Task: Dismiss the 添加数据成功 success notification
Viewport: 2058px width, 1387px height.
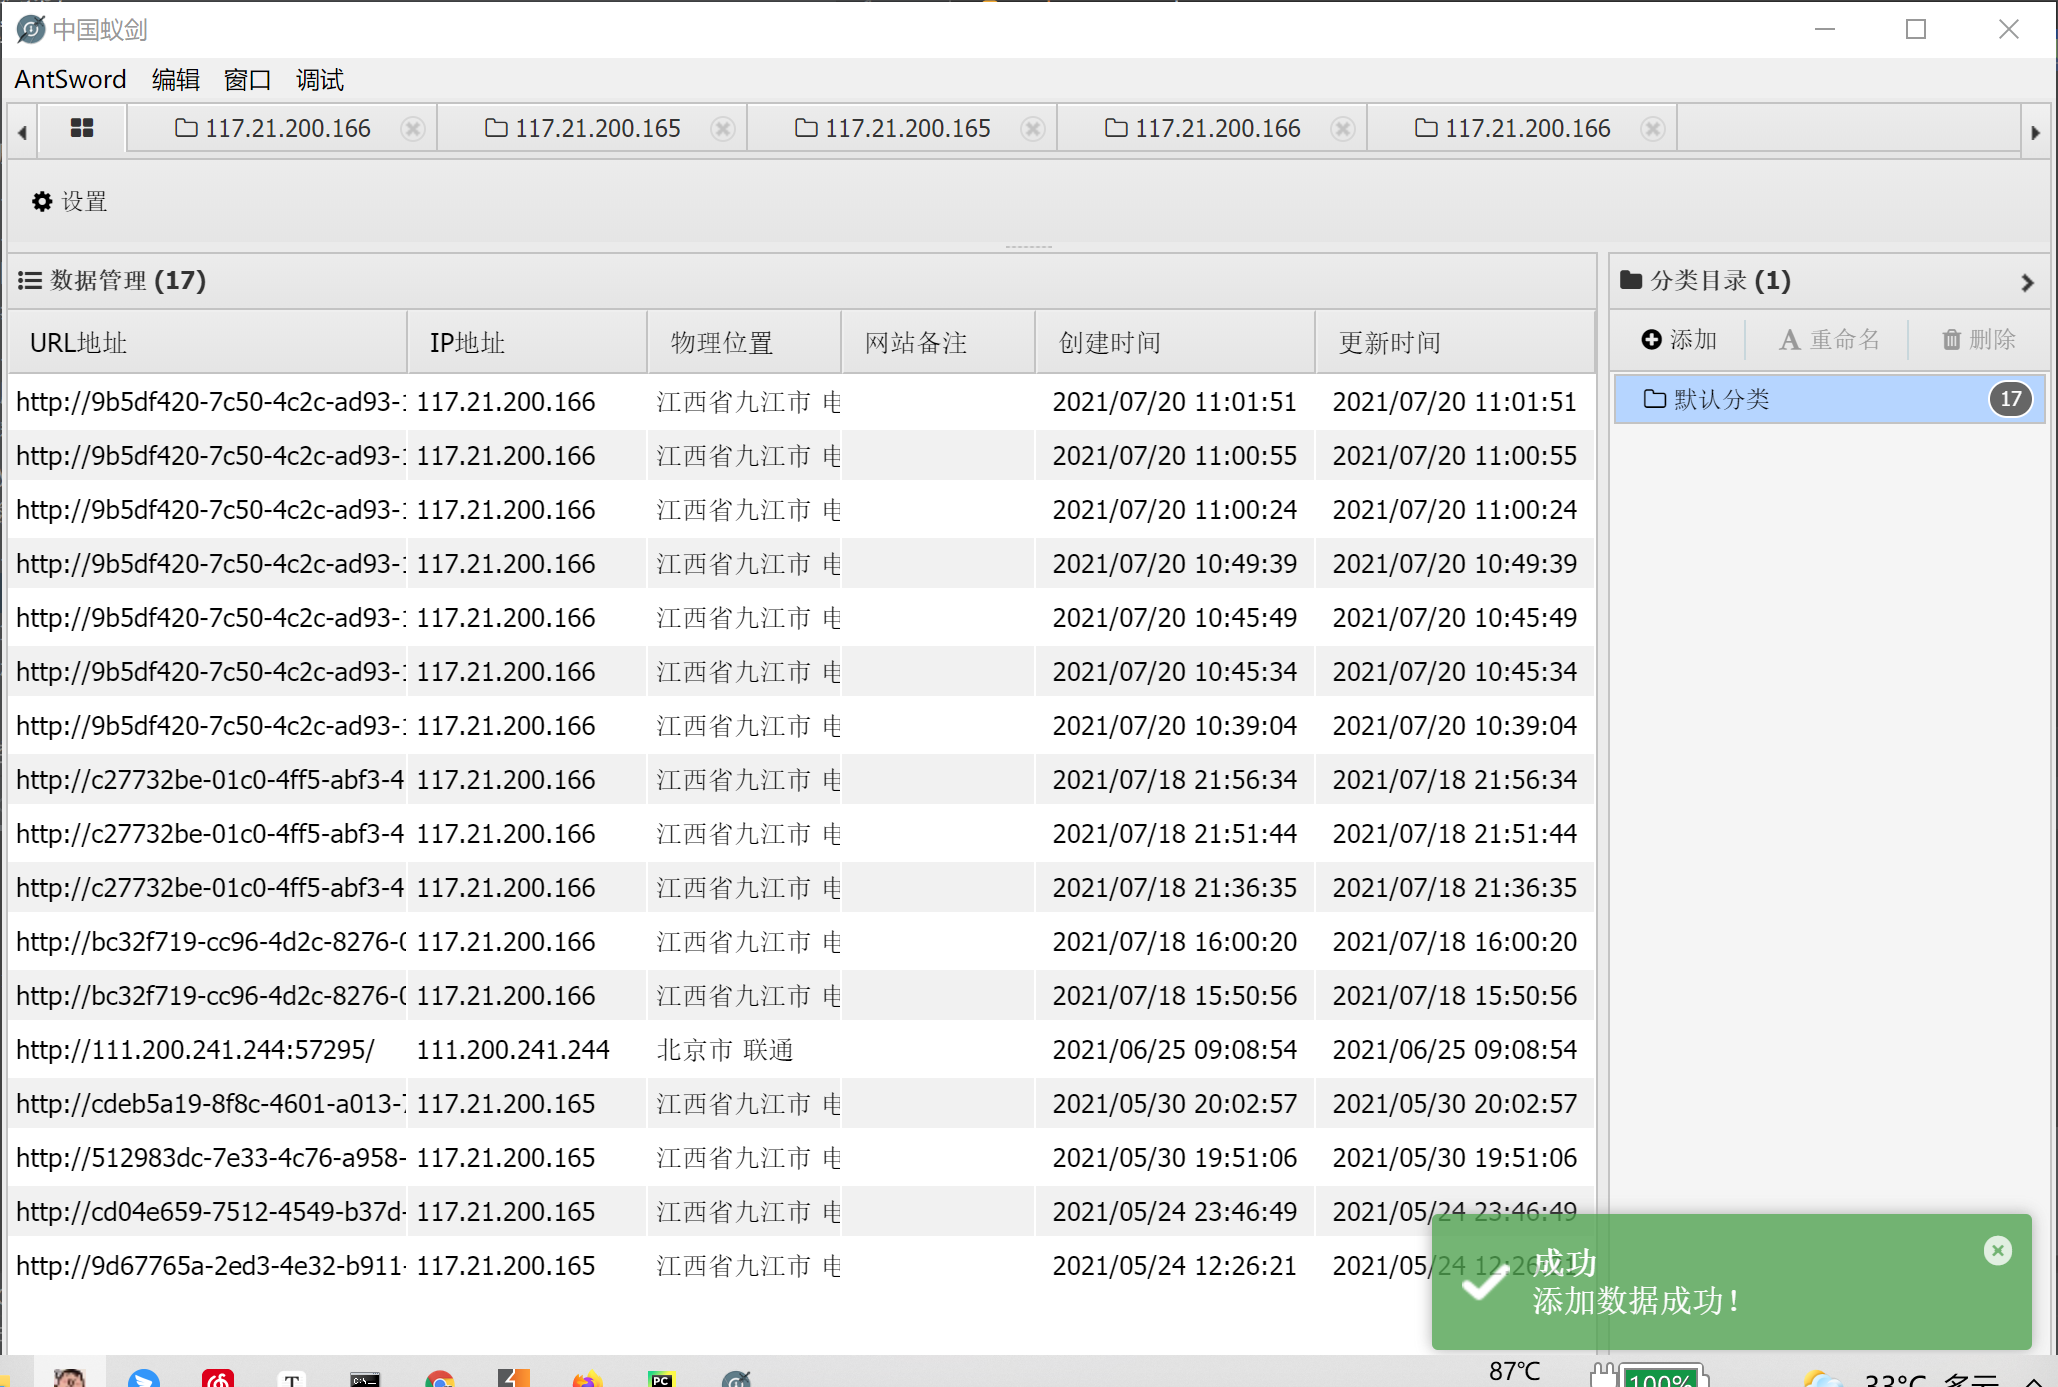Action: pos(1997,1250)
